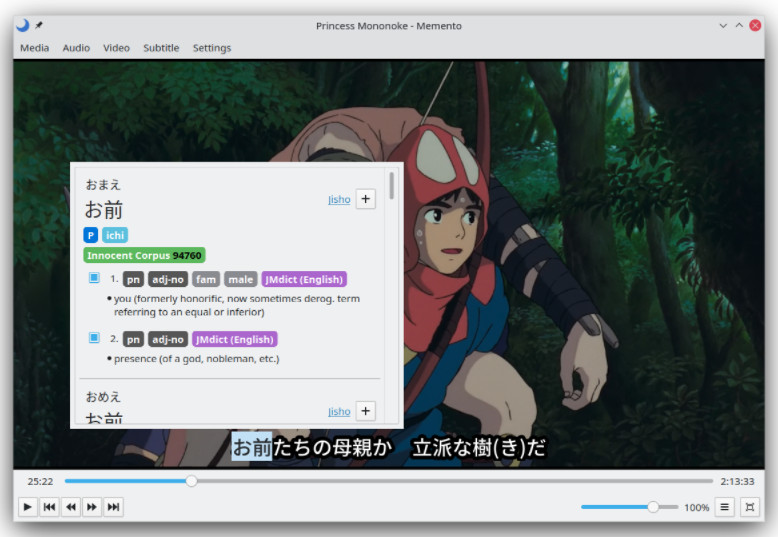Click the ichi tag
The height and width of the screenshot is (537, 778).
(115, 235)
